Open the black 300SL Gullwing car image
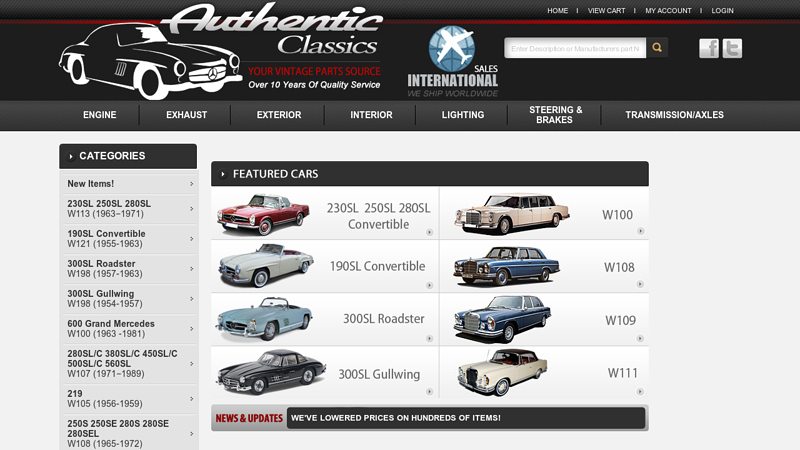 (x=271, y=372)
